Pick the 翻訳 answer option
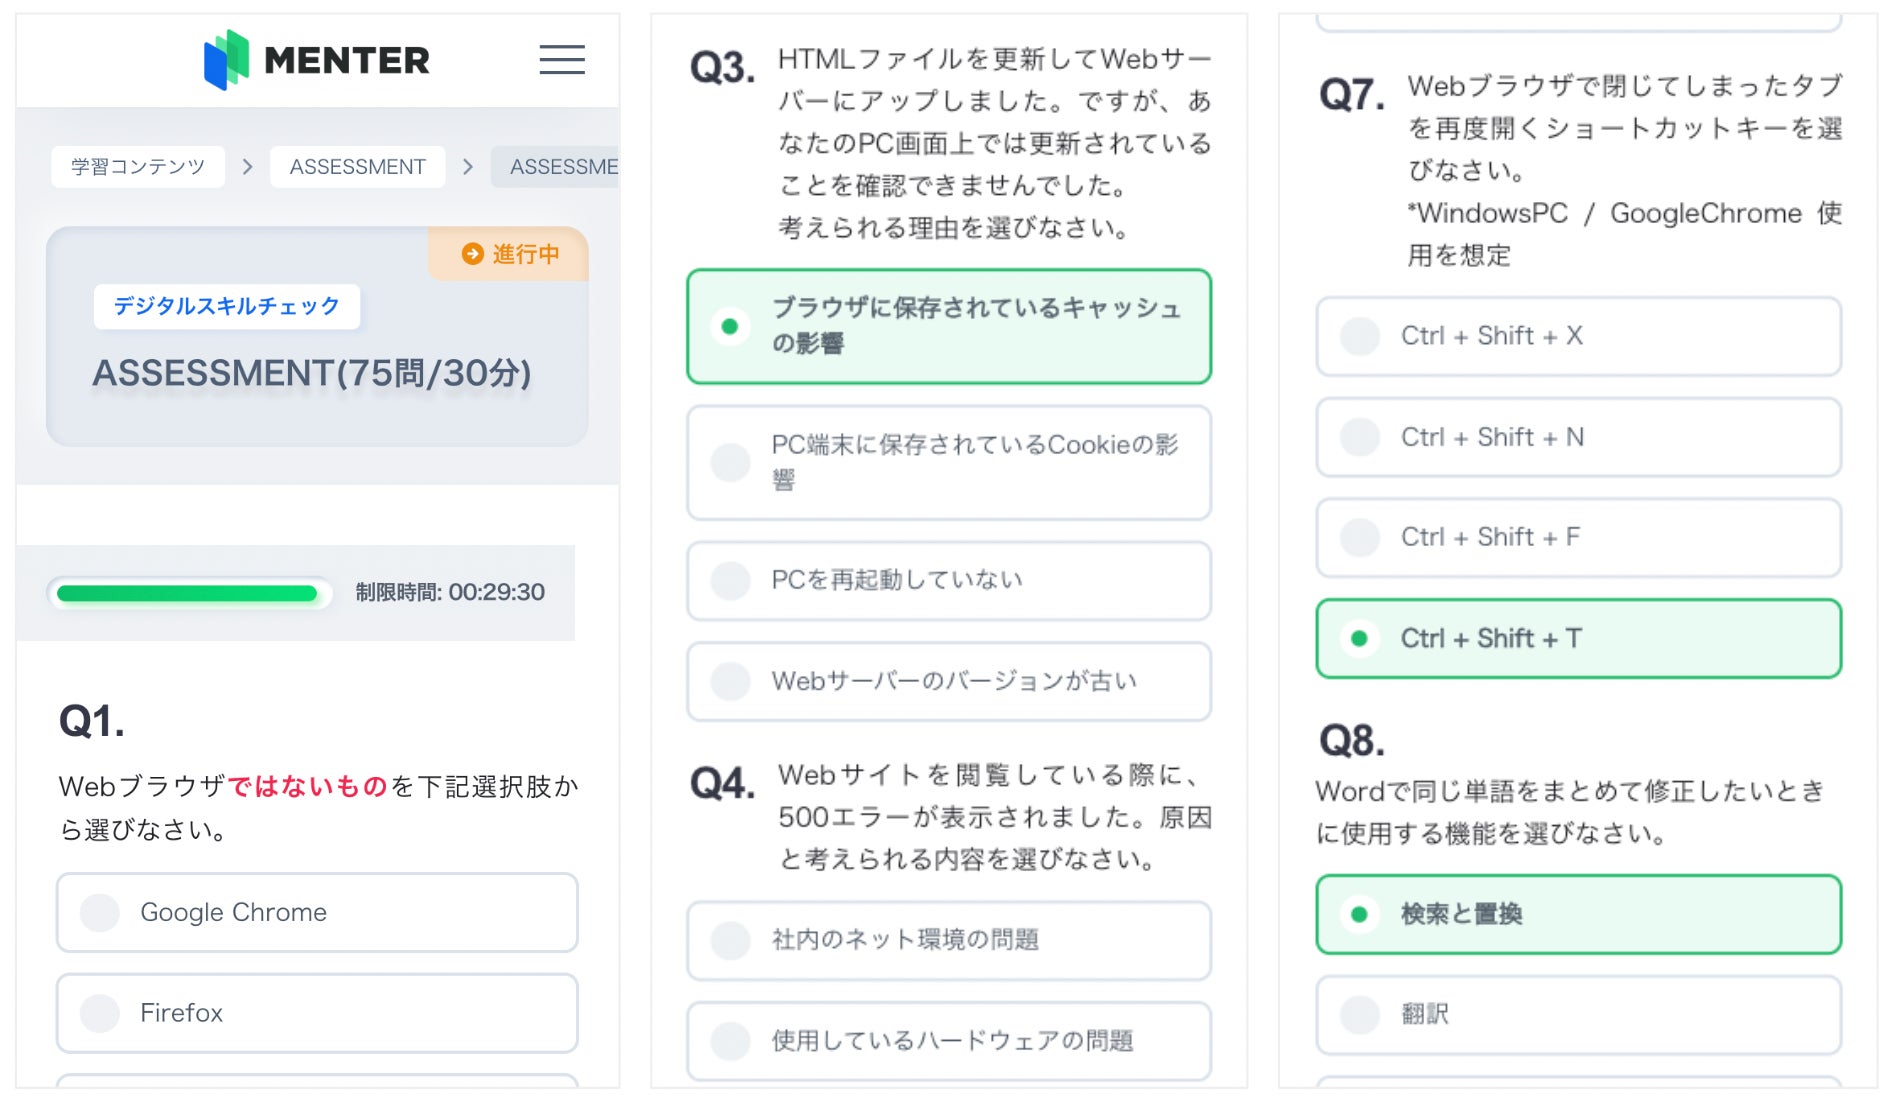The height and width of the screenshot is (1102, 1892). tap(1578, 1014)
